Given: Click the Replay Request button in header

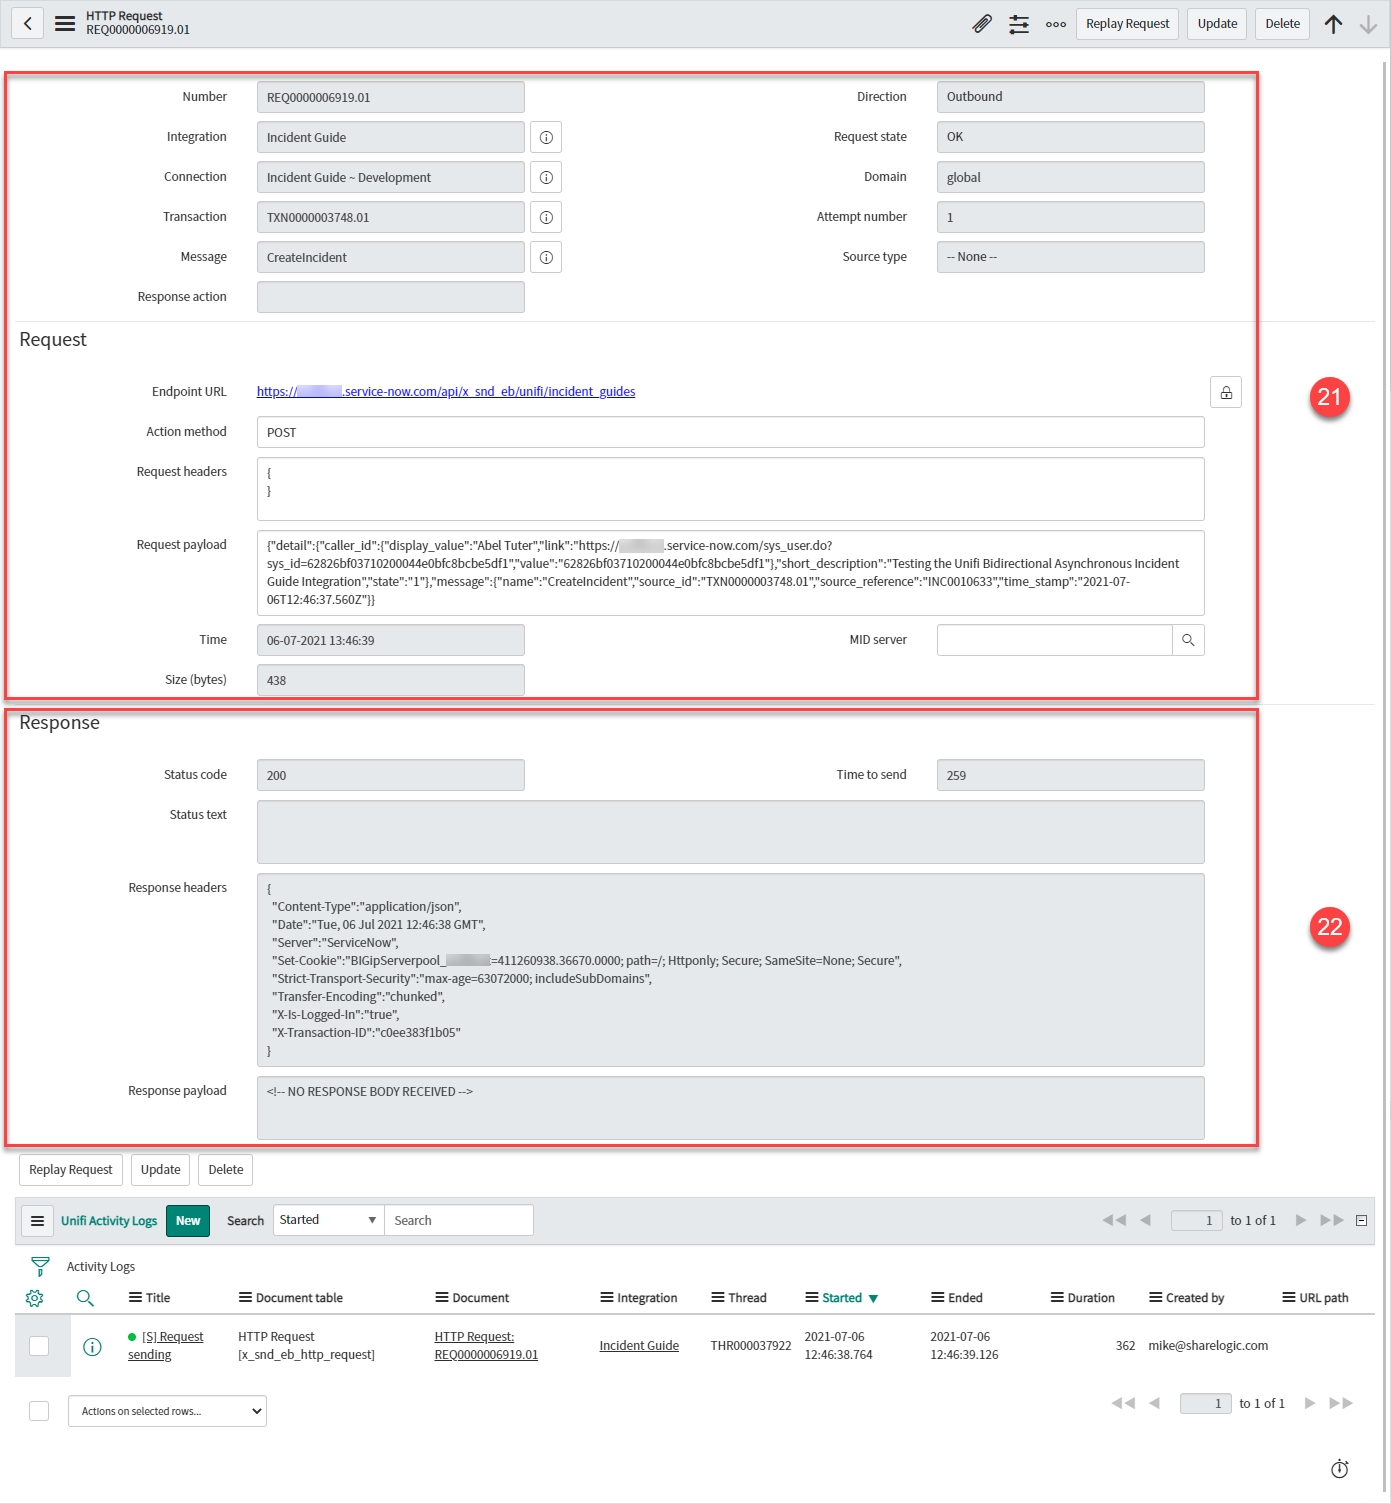Looking at the screenshot, I should (x=1127, y=24).
